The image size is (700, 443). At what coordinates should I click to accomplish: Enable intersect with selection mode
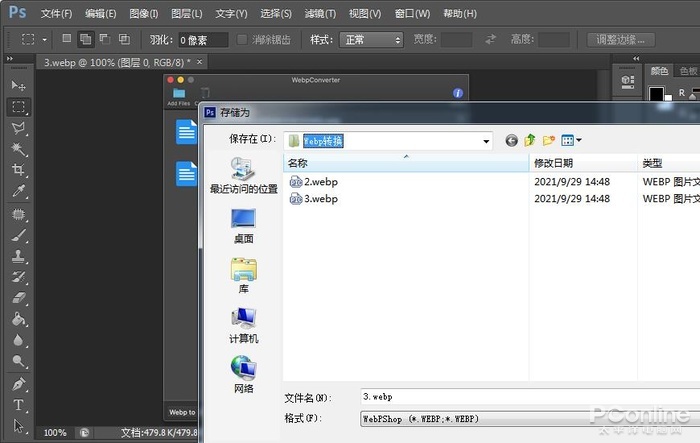[124, 39]
